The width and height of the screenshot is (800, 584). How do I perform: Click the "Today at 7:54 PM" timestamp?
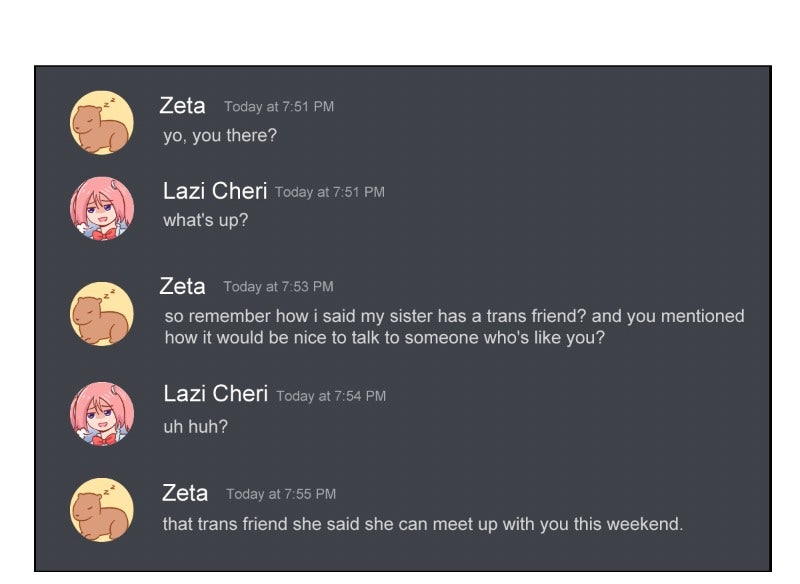tap(331, 396)
